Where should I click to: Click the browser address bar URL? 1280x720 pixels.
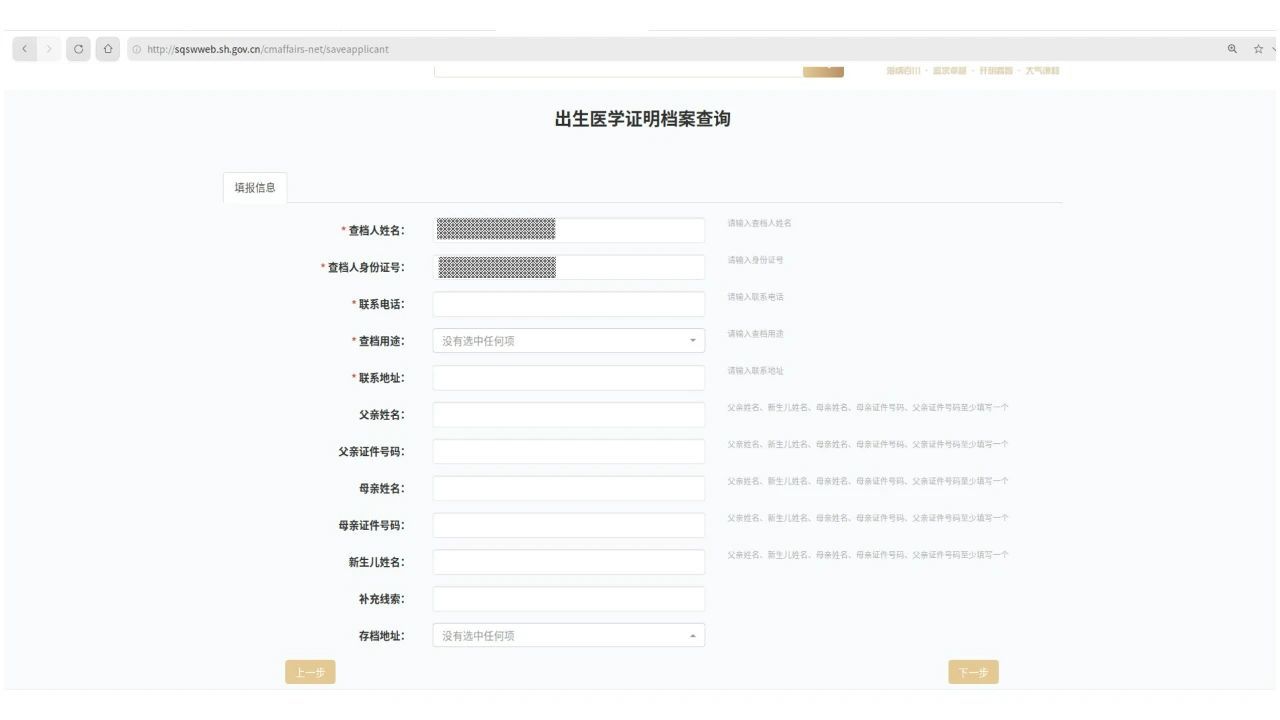pos(268,49)
